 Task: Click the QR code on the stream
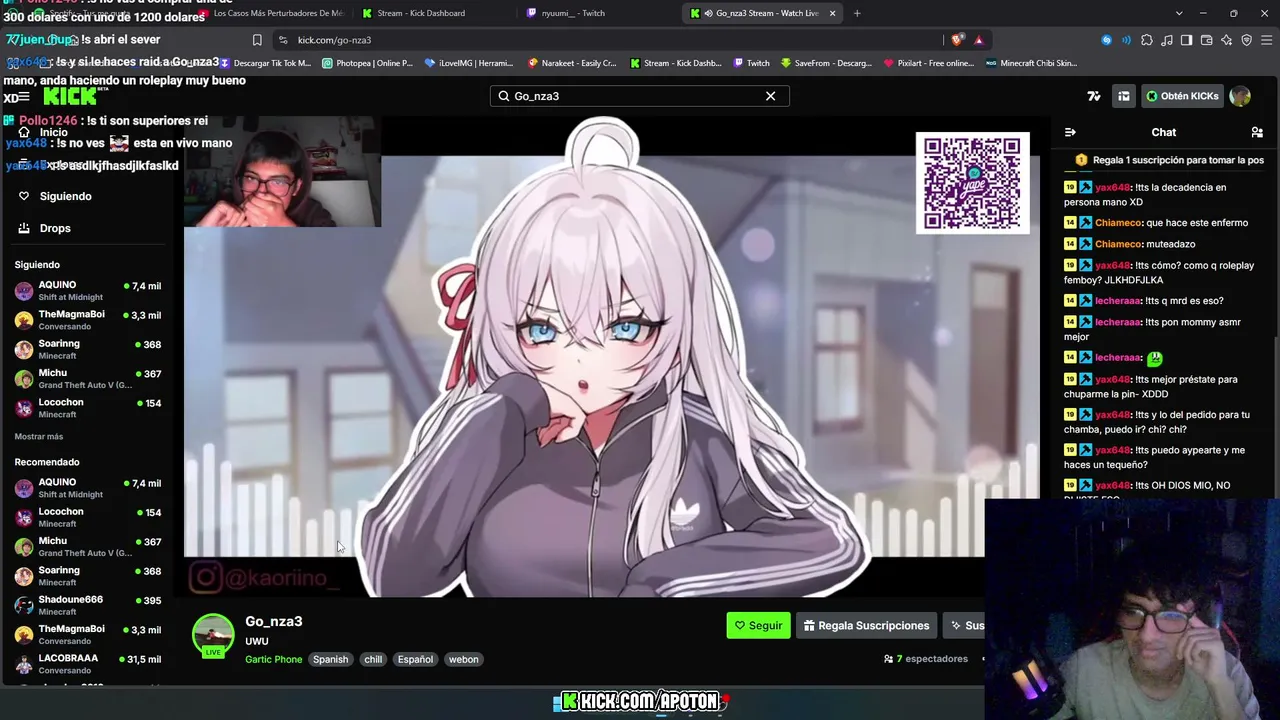tap(972, 183)
